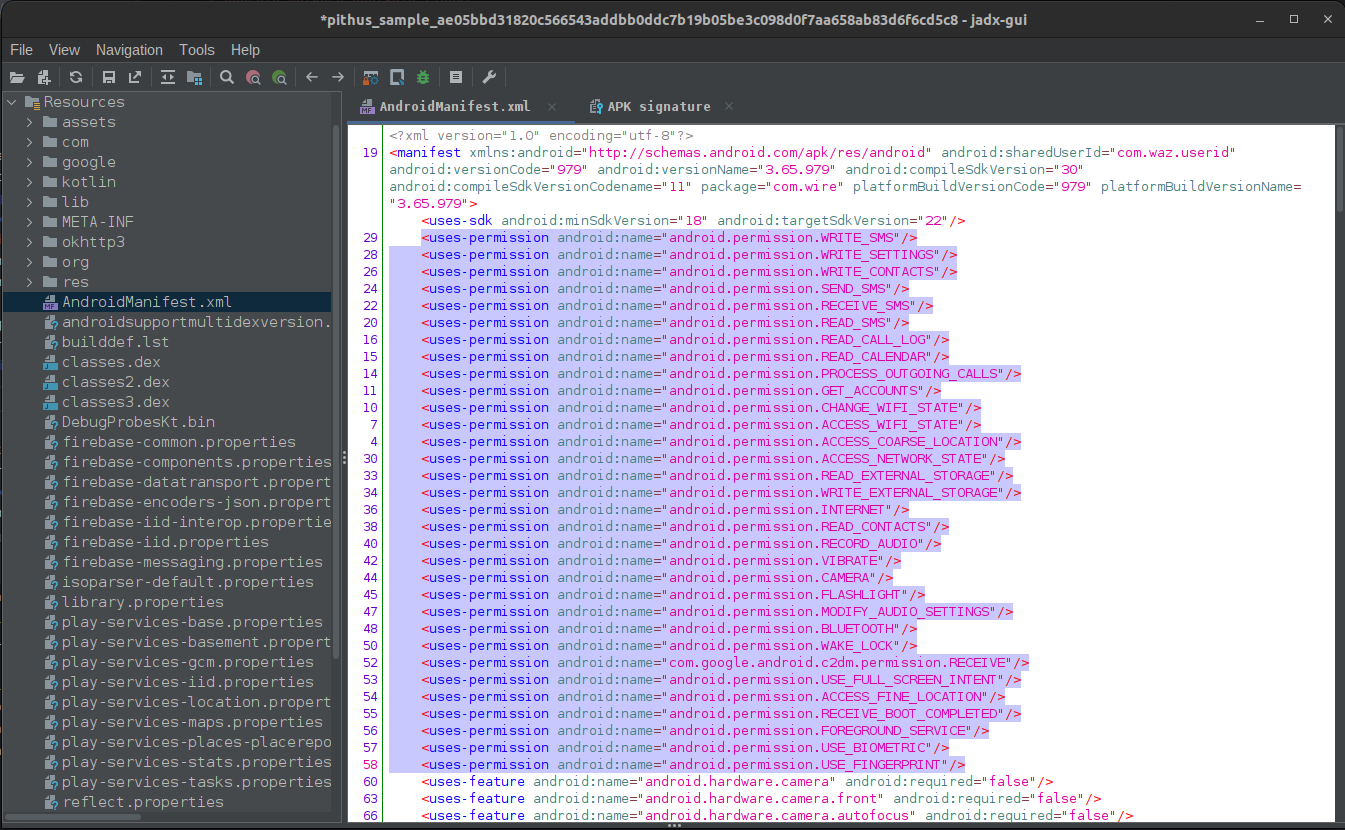The height and width of the screenshot is (830, 1345).
Task: Click the uses-sdk minSdkVersion line
Action: 693,221
